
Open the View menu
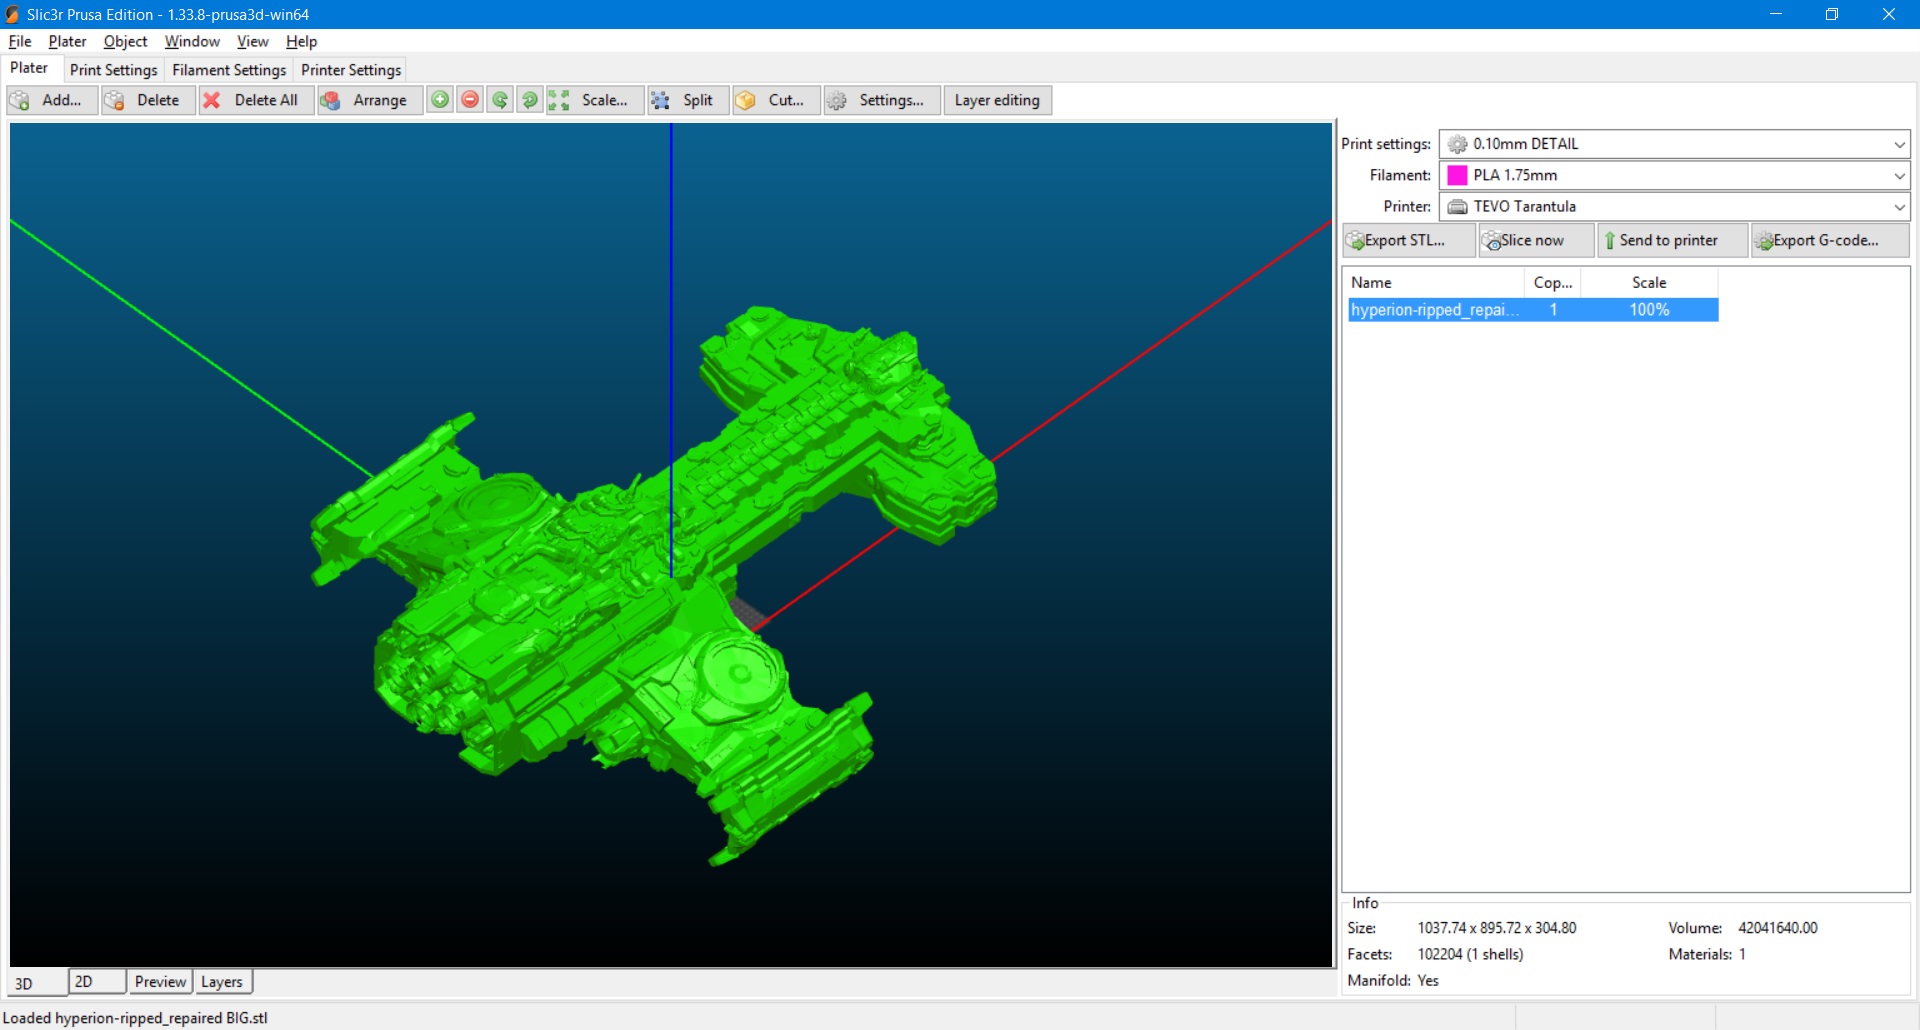pyautogui.click(x=252, y=41)
